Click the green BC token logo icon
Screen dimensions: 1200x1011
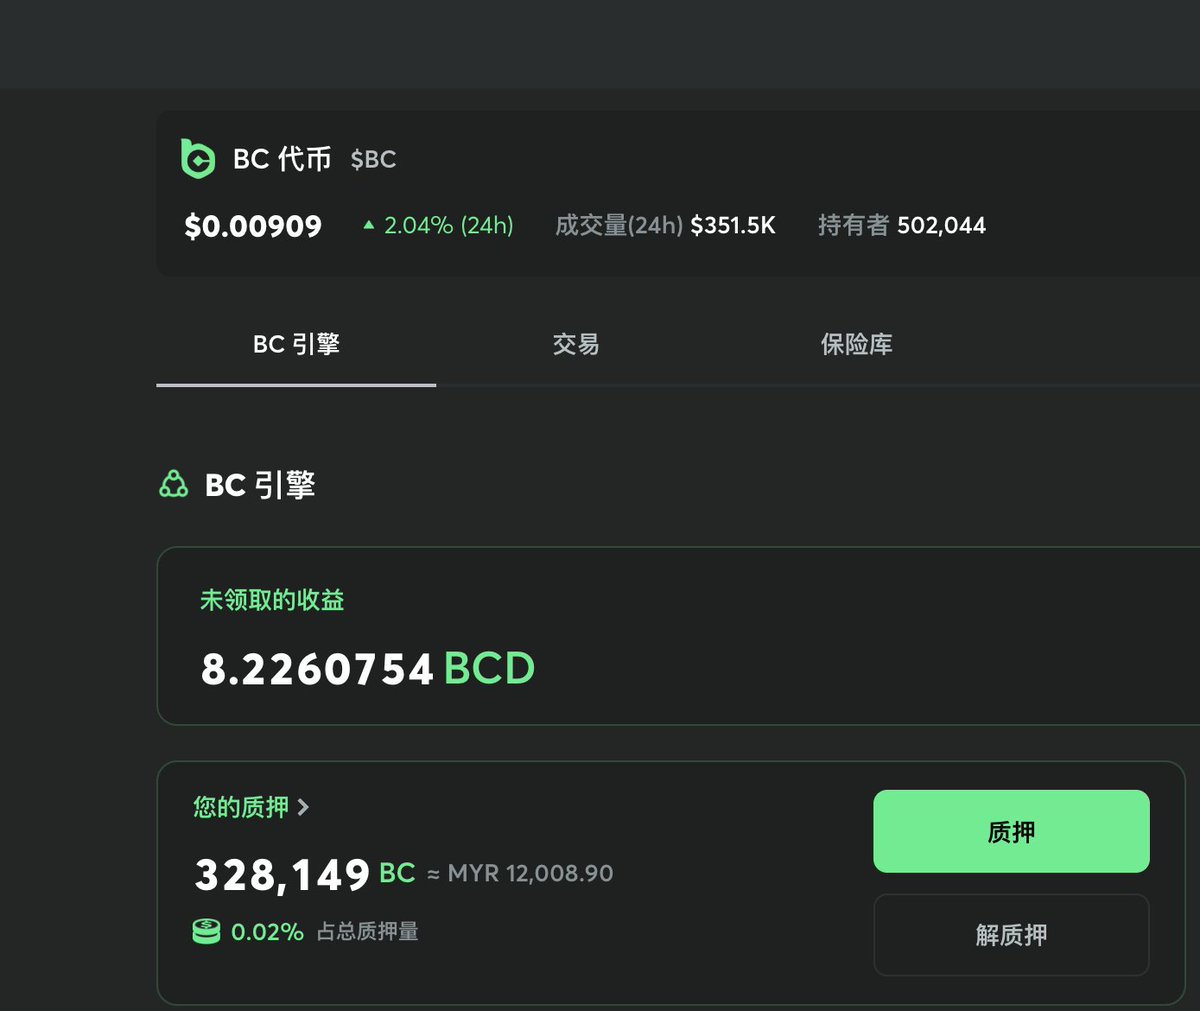tap(197, 159)
